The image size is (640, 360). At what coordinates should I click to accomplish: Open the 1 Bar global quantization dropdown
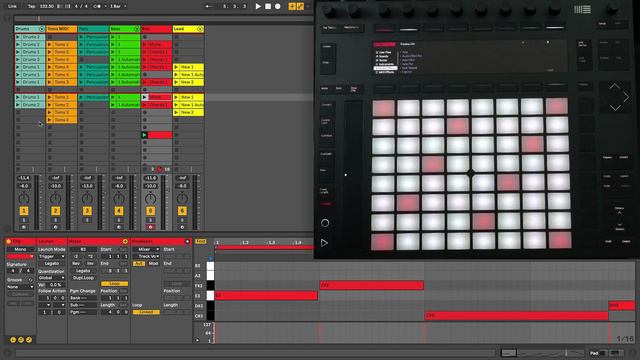click(118, 6)
